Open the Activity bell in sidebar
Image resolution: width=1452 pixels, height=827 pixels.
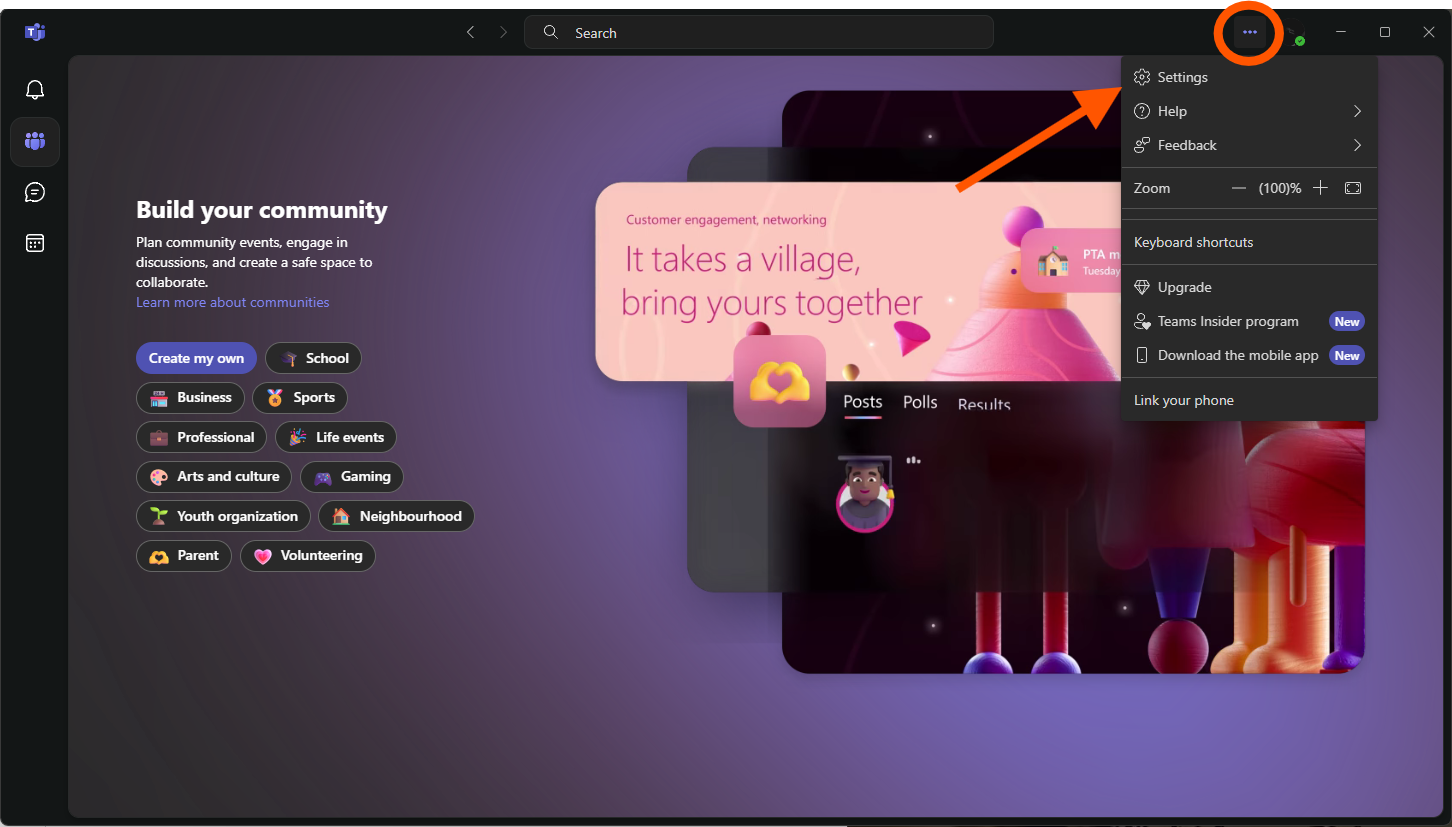(35, 90)
